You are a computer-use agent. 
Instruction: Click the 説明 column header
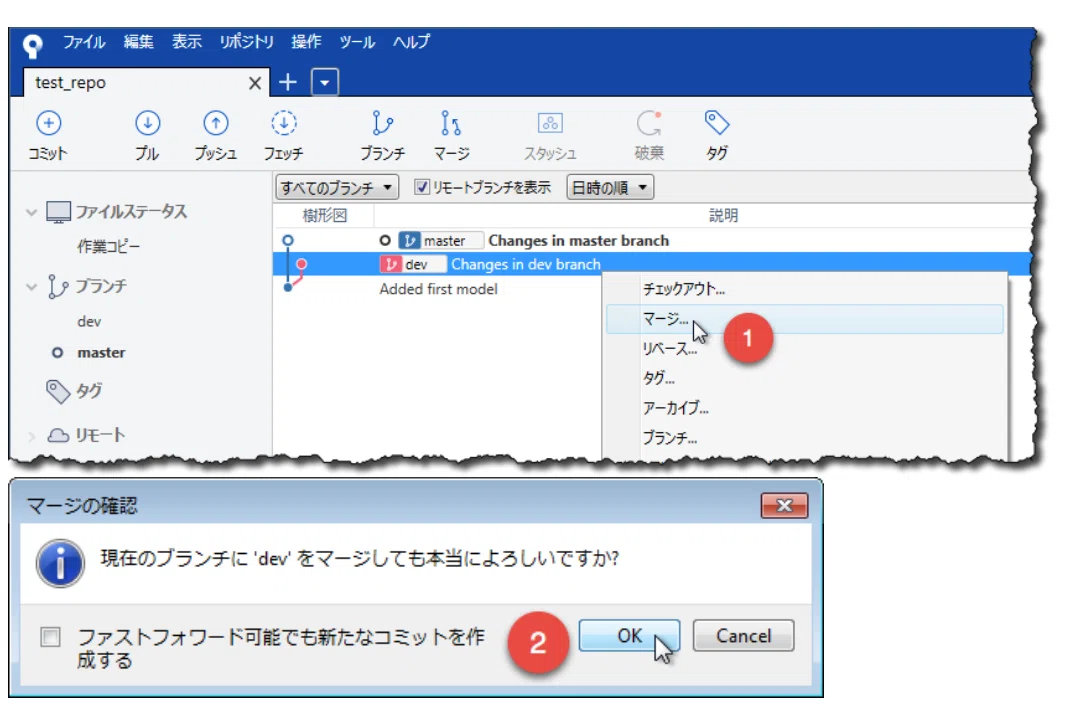click(x=723, y=216)
